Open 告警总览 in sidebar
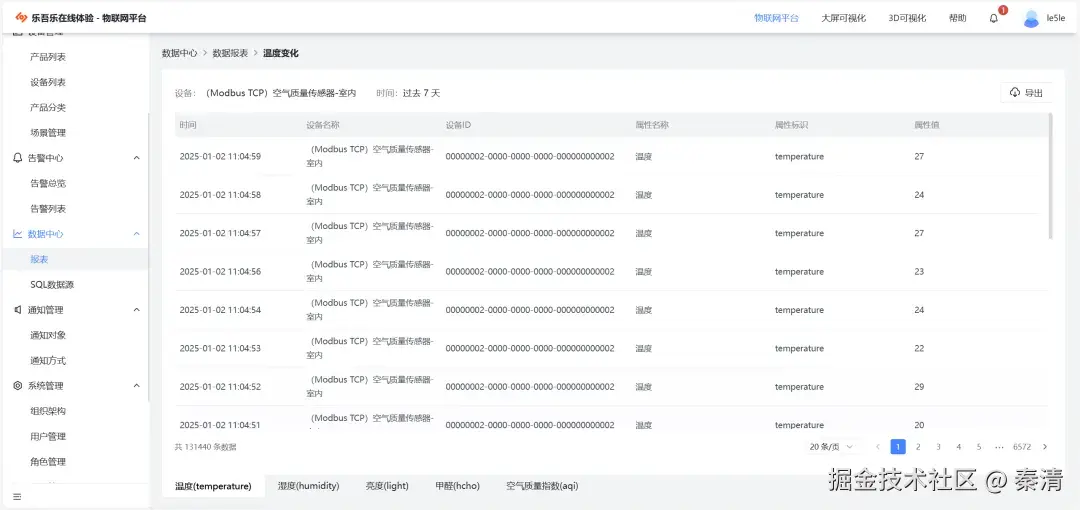 click(x=48, y=183)
